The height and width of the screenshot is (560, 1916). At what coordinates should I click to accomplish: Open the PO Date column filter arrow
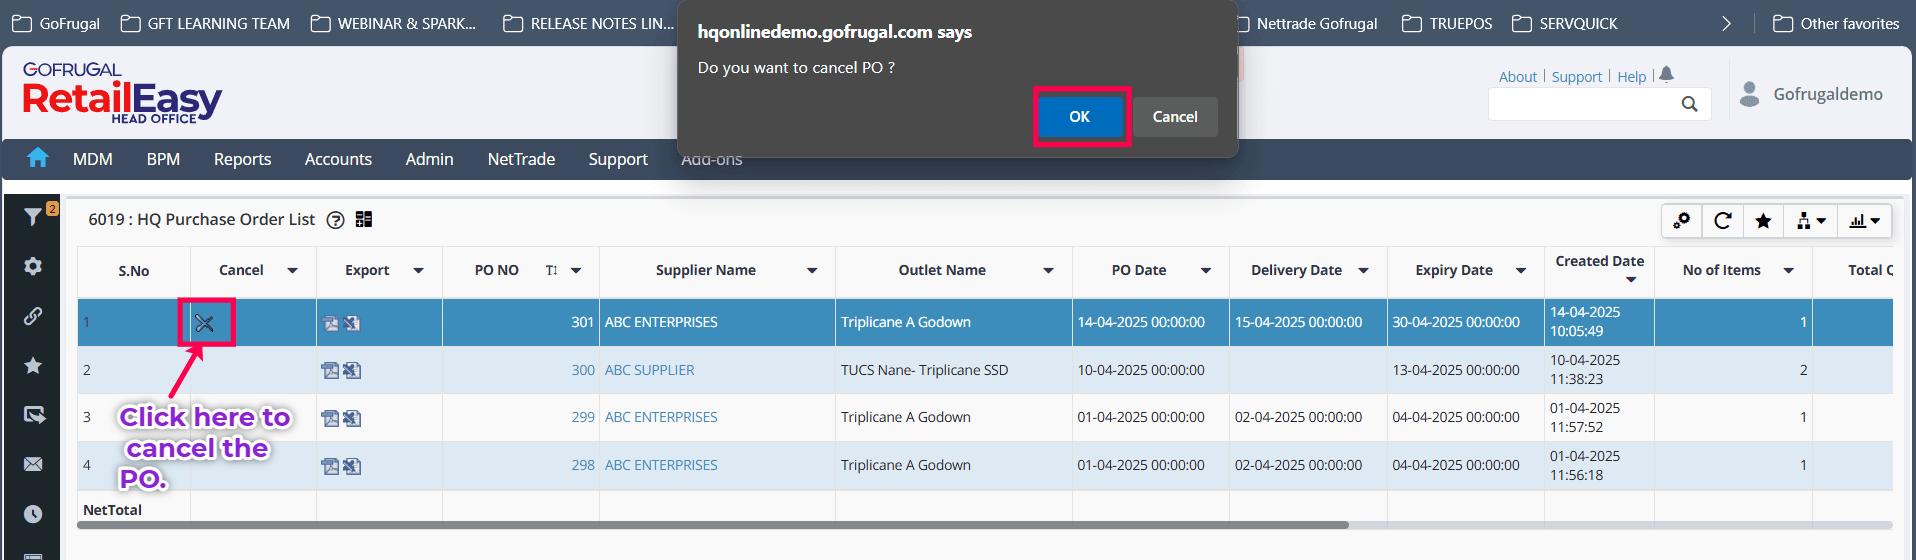coord(1206,271)
